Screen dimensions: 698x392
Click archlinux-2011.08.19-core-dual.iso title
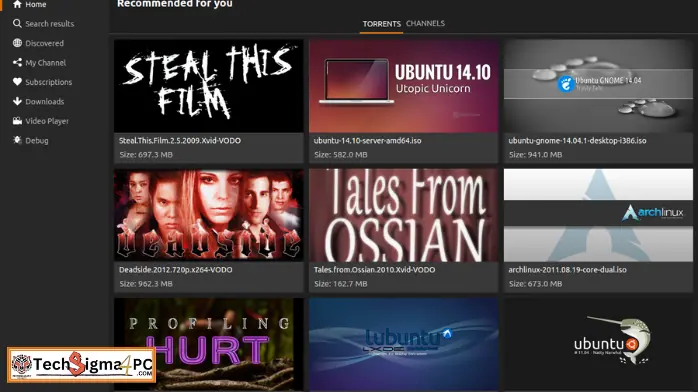tap(568, 270)
